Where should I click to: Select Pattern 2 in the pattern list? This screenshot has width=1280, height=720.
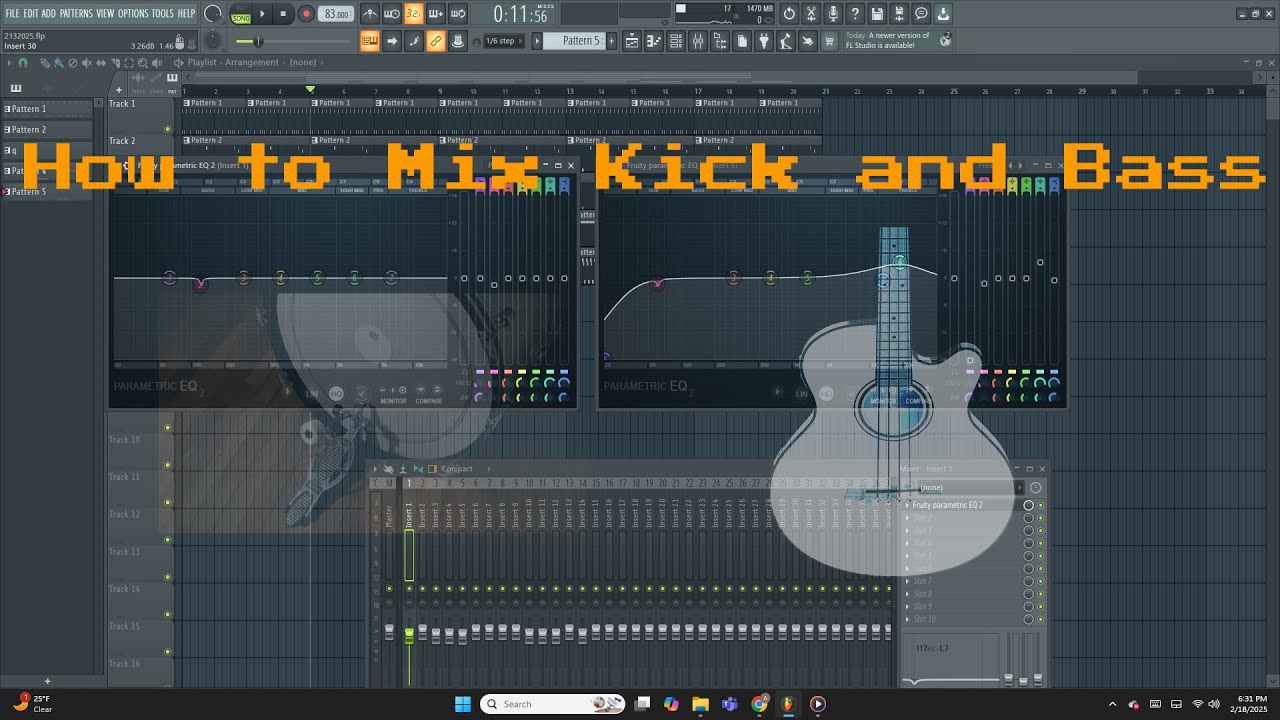(x=47, y=130)
